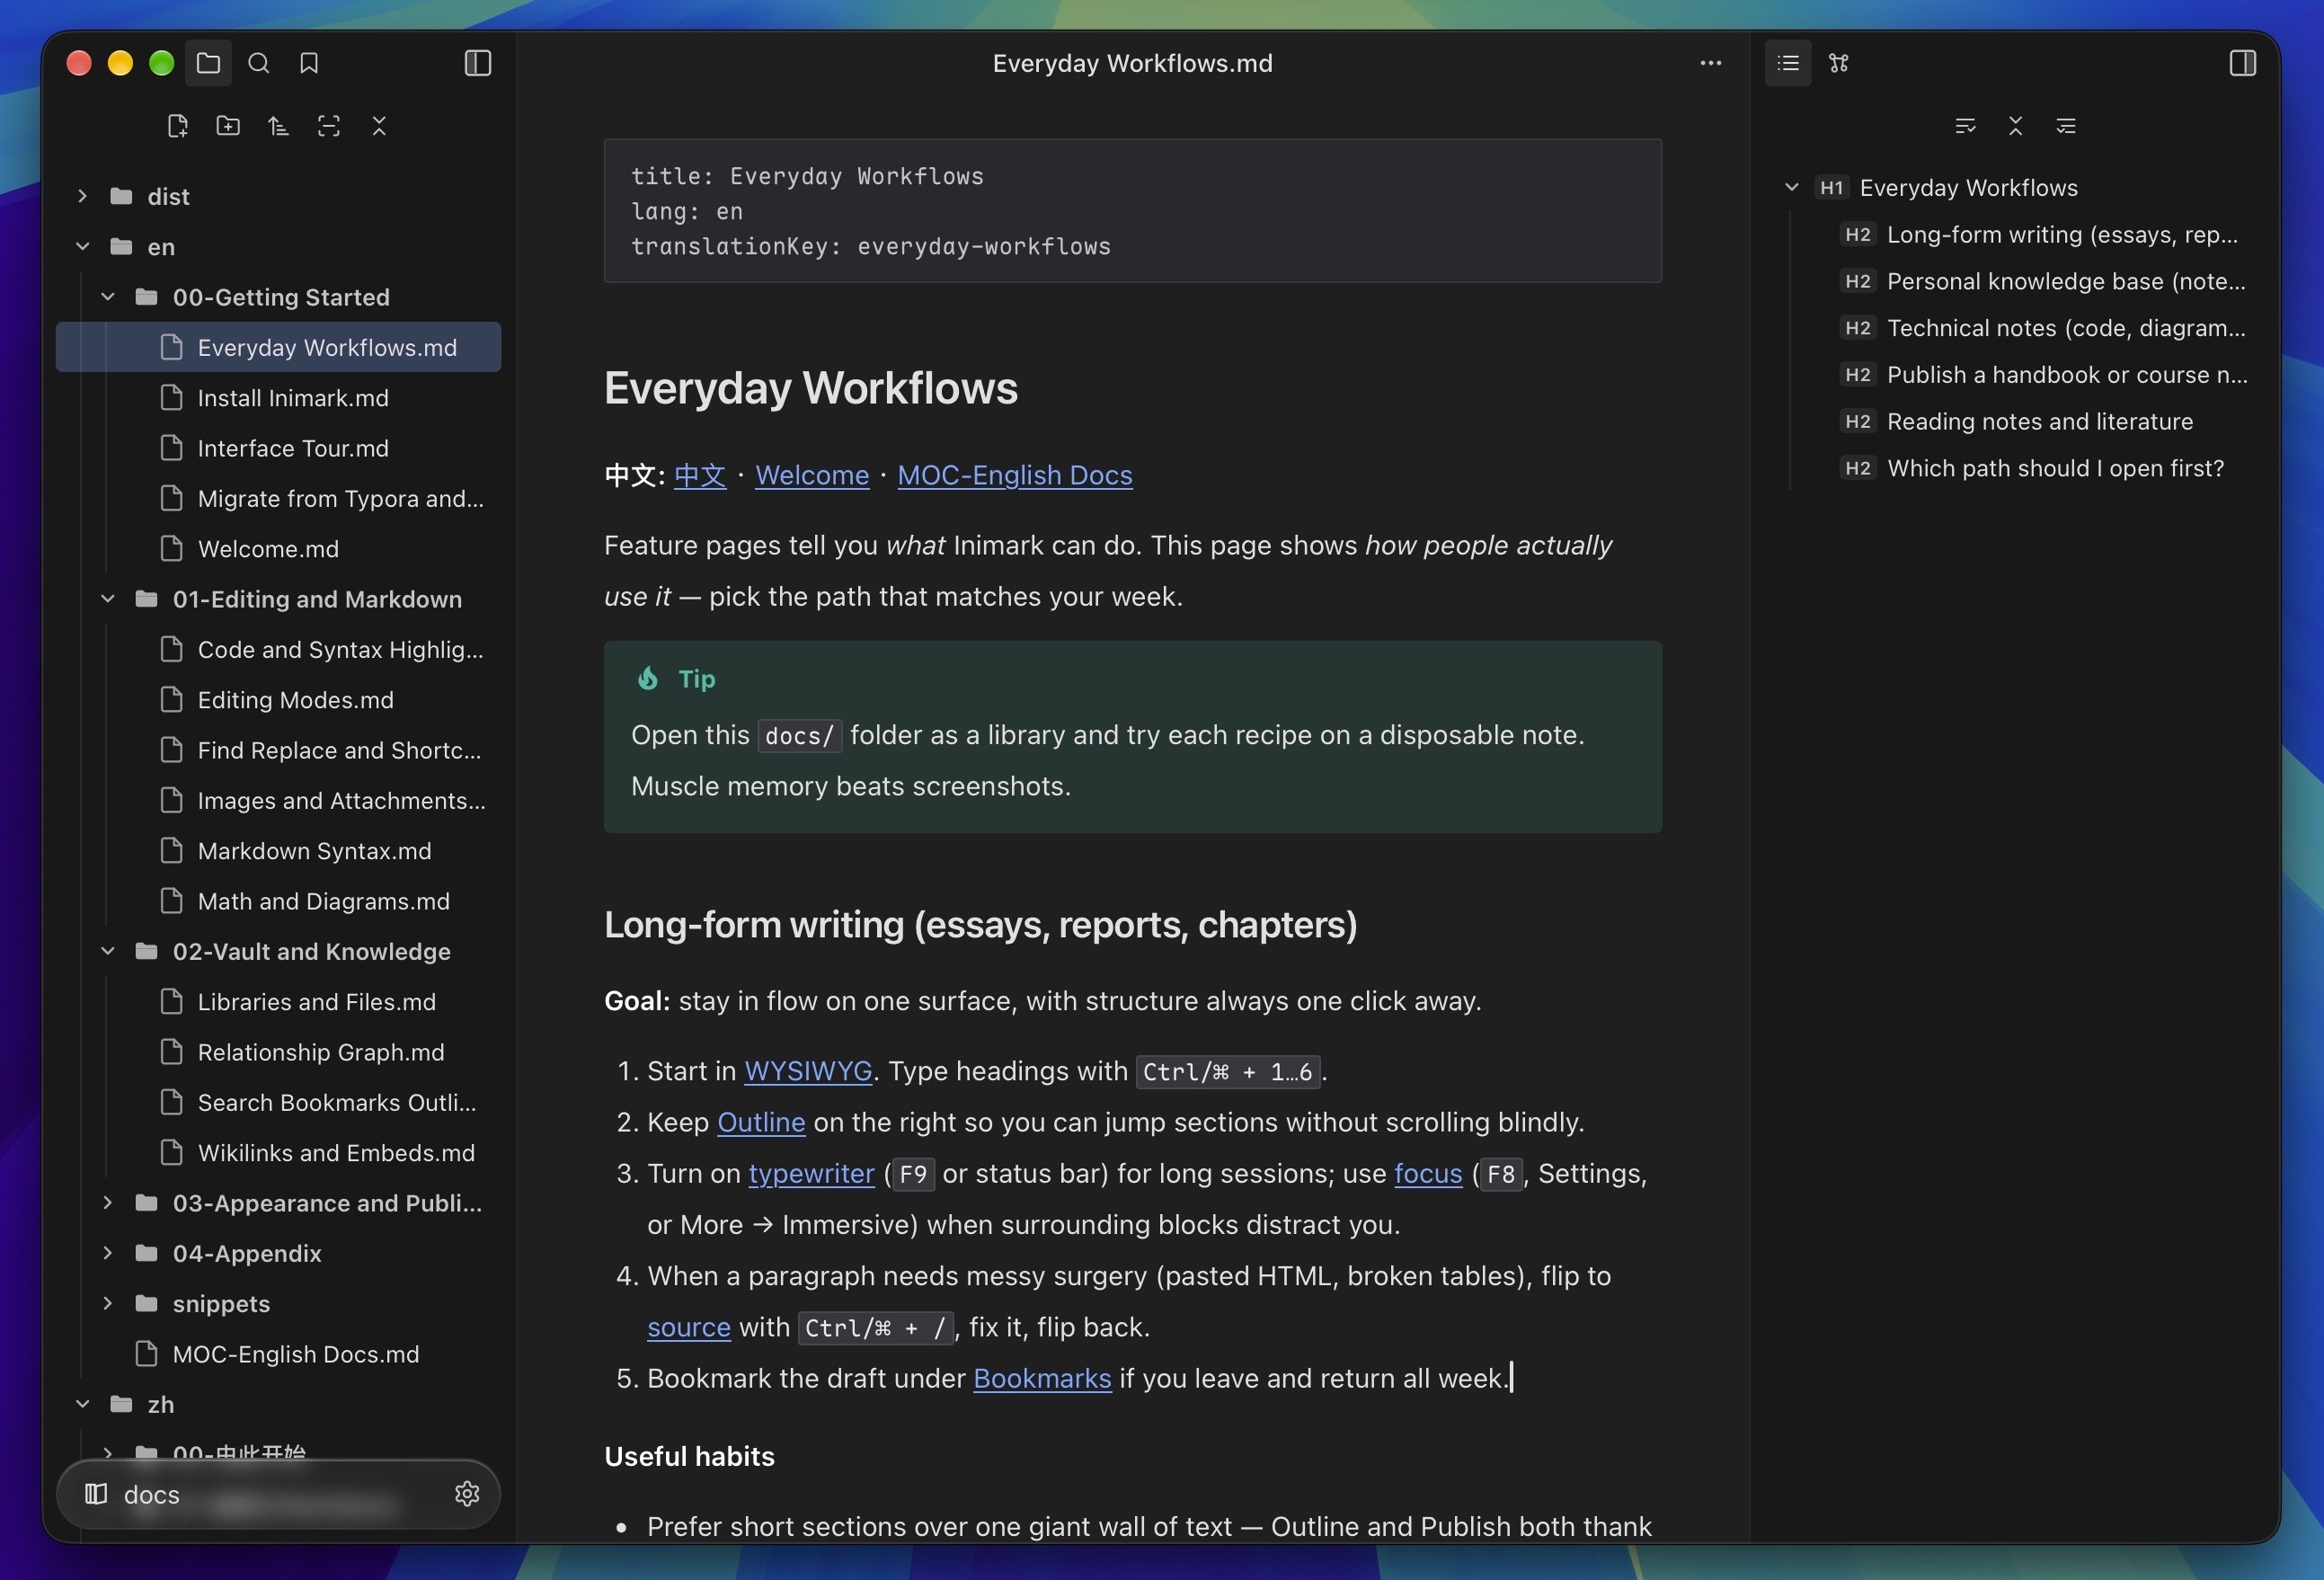Switch to the Relationship Graph panel tab

(1839, 63)
